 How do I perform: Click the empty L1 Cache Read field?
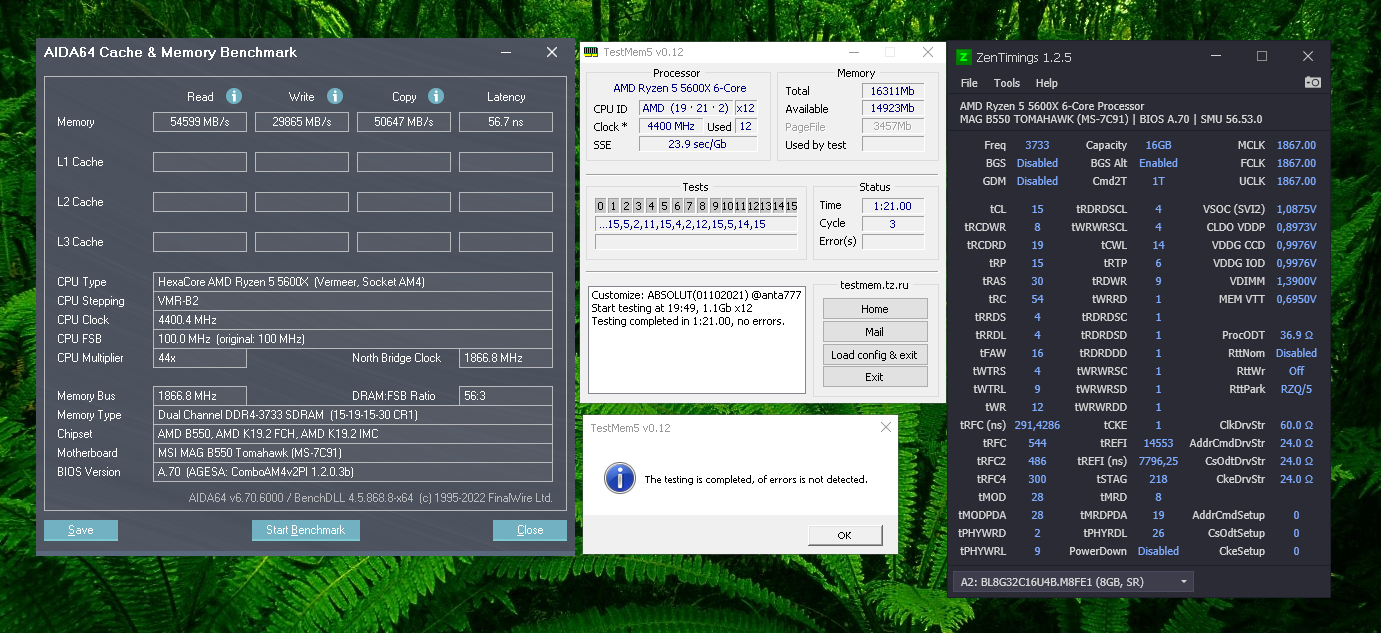pos(200,162)
